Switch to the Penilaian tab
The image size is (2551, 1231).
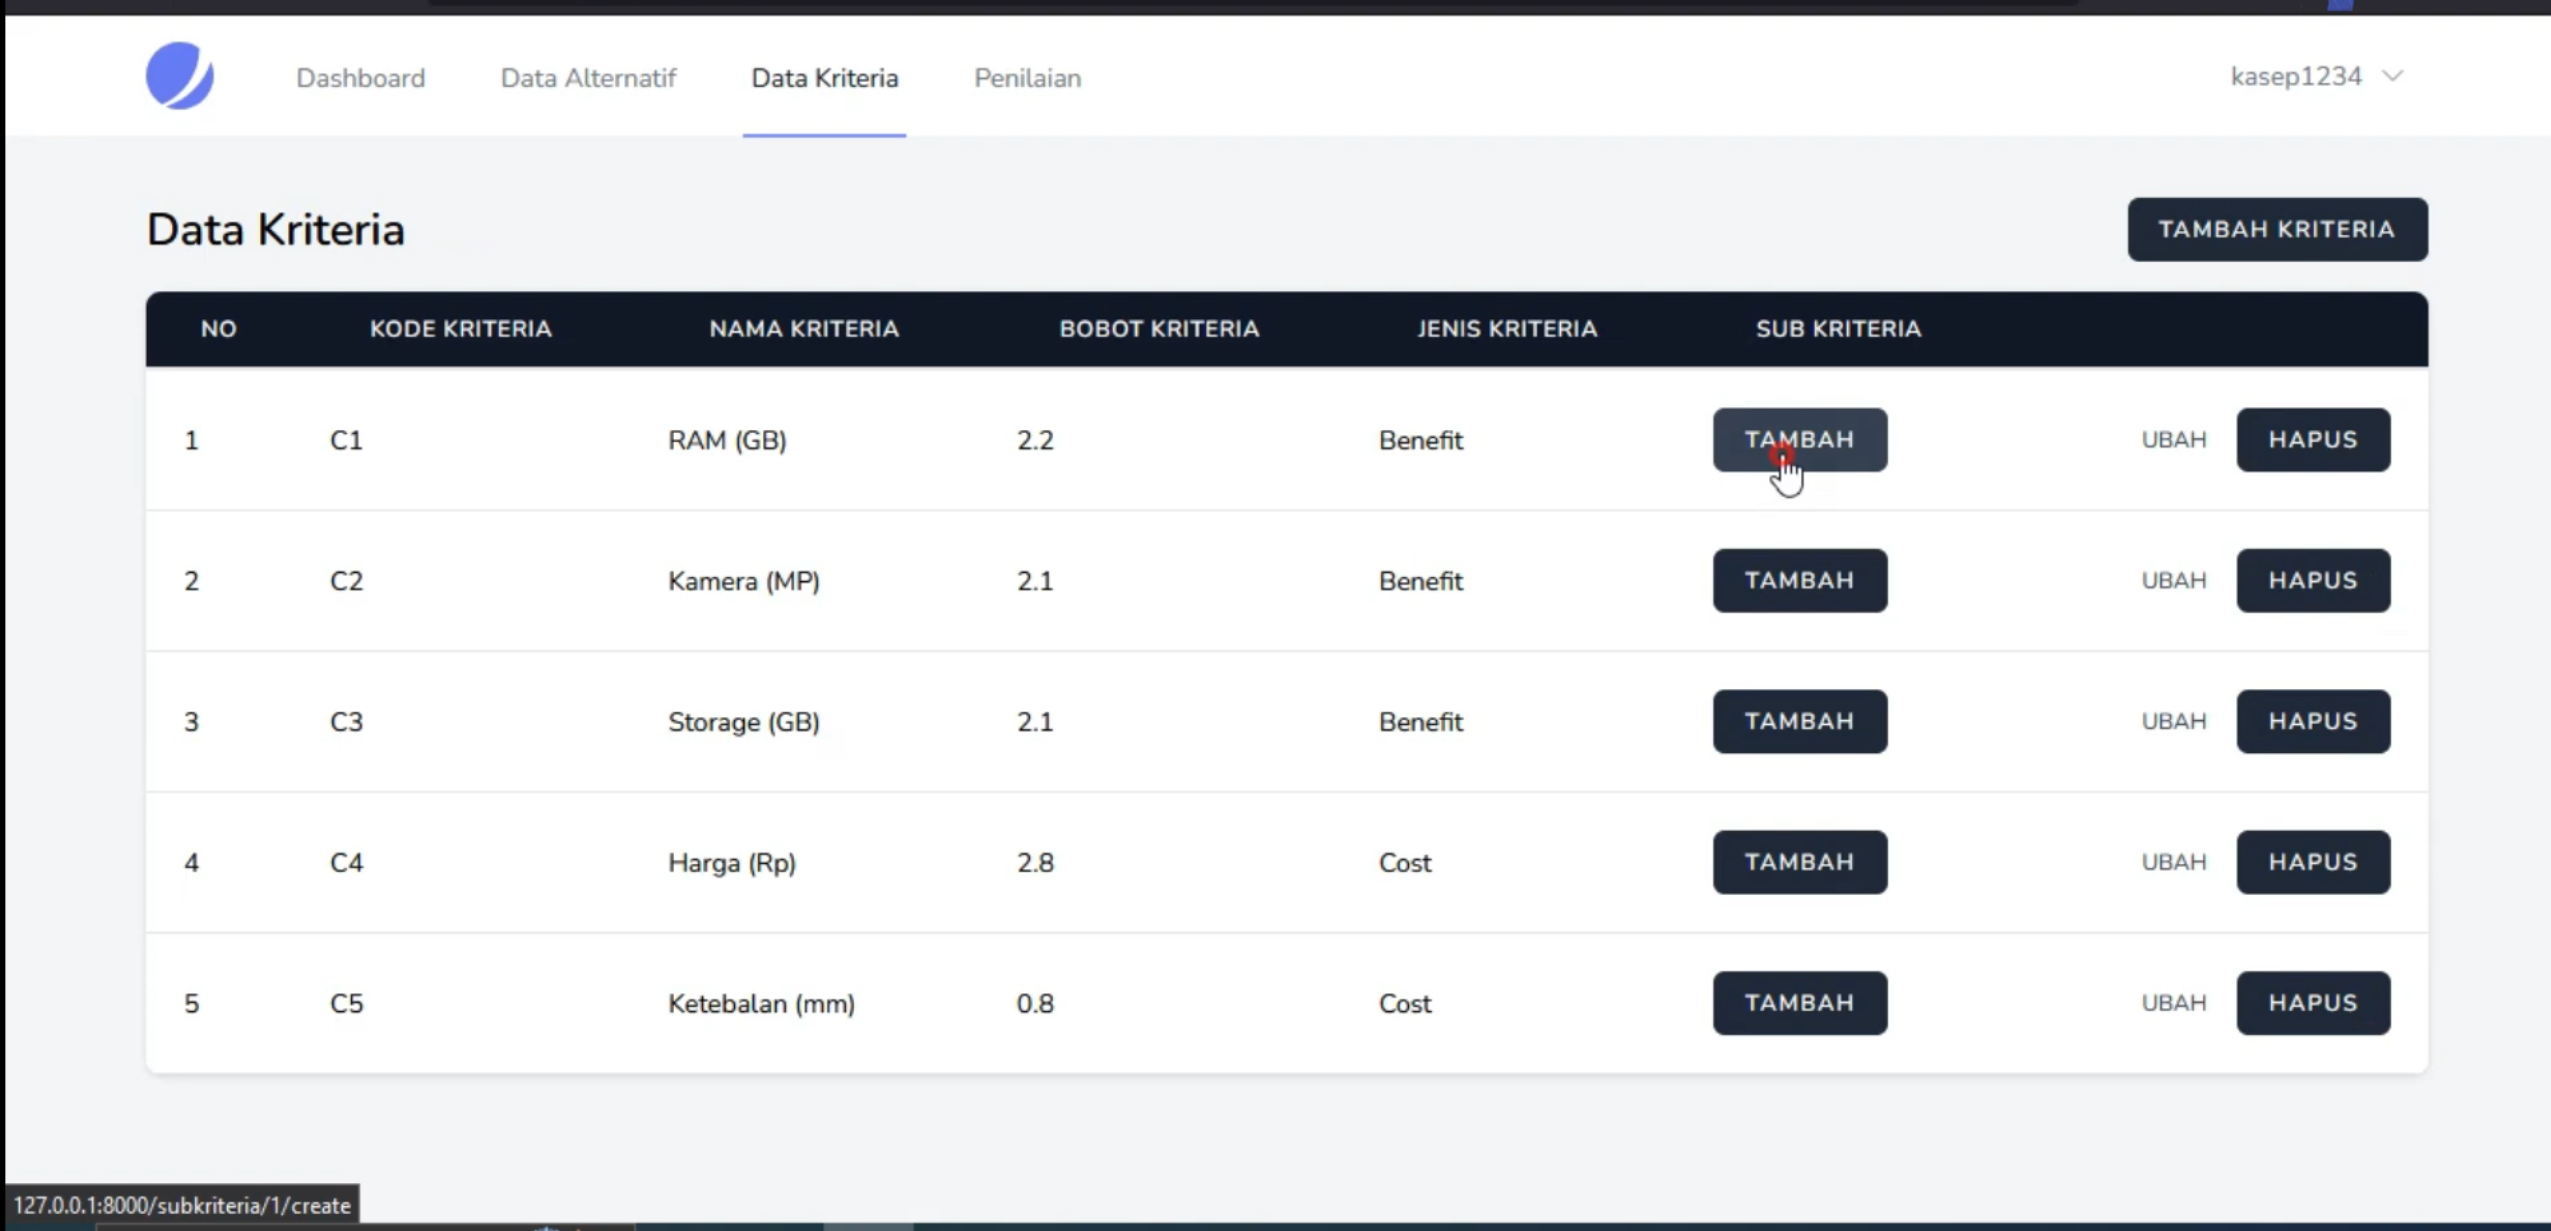(1027, 78)
